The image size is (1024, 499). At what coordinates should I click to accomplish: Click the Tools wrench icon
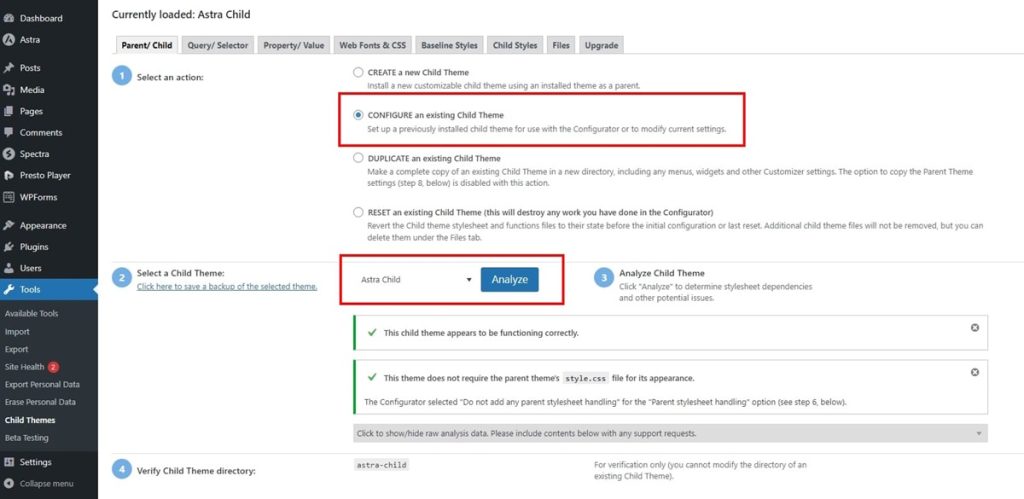click(x=8, y=289)
